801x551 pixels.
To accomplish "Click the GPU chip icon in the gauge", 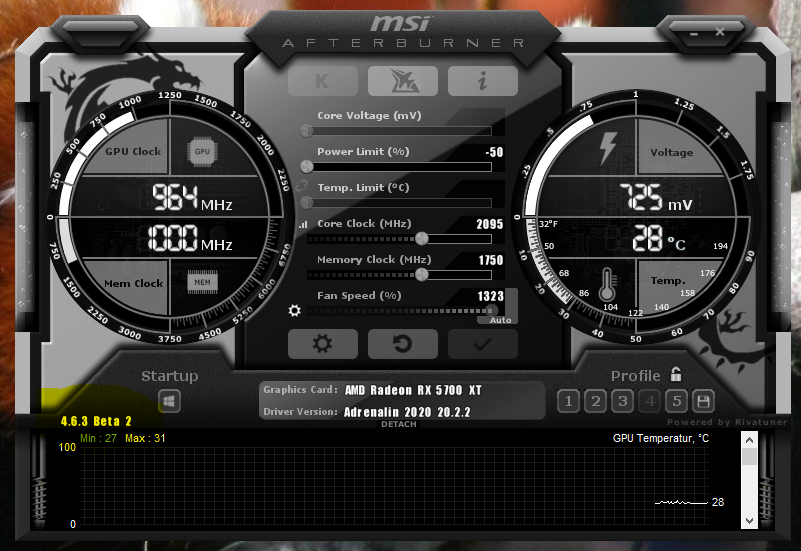I will point(202,151).
